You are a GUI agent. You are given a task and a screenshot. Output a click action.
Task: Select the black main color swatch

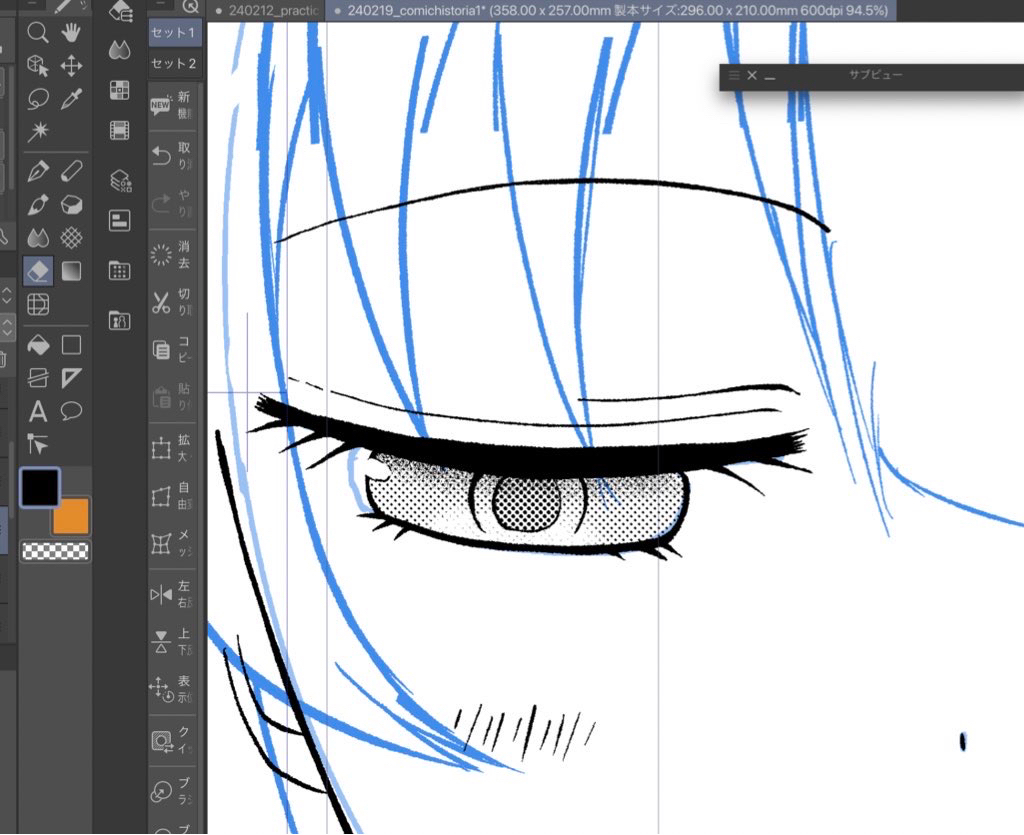tap(40, 488)
